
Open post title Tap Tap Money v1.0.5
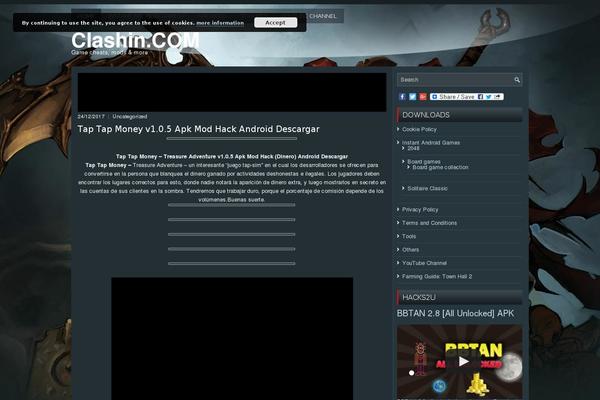tap(198, 129)
